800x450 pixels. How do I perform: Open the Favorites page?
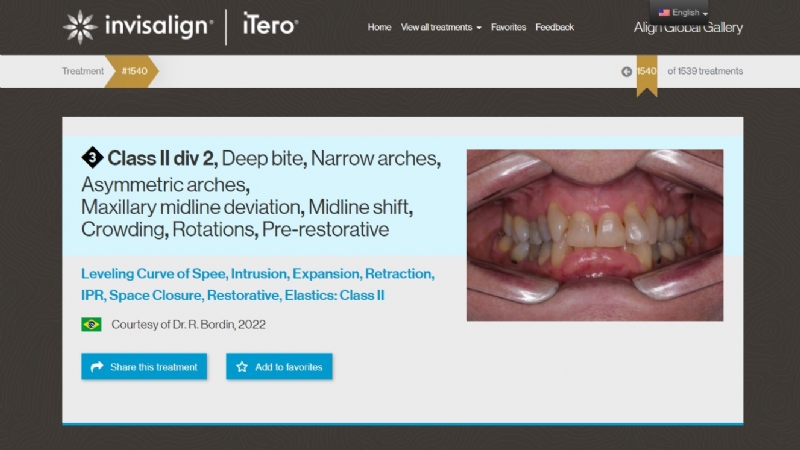508,27
